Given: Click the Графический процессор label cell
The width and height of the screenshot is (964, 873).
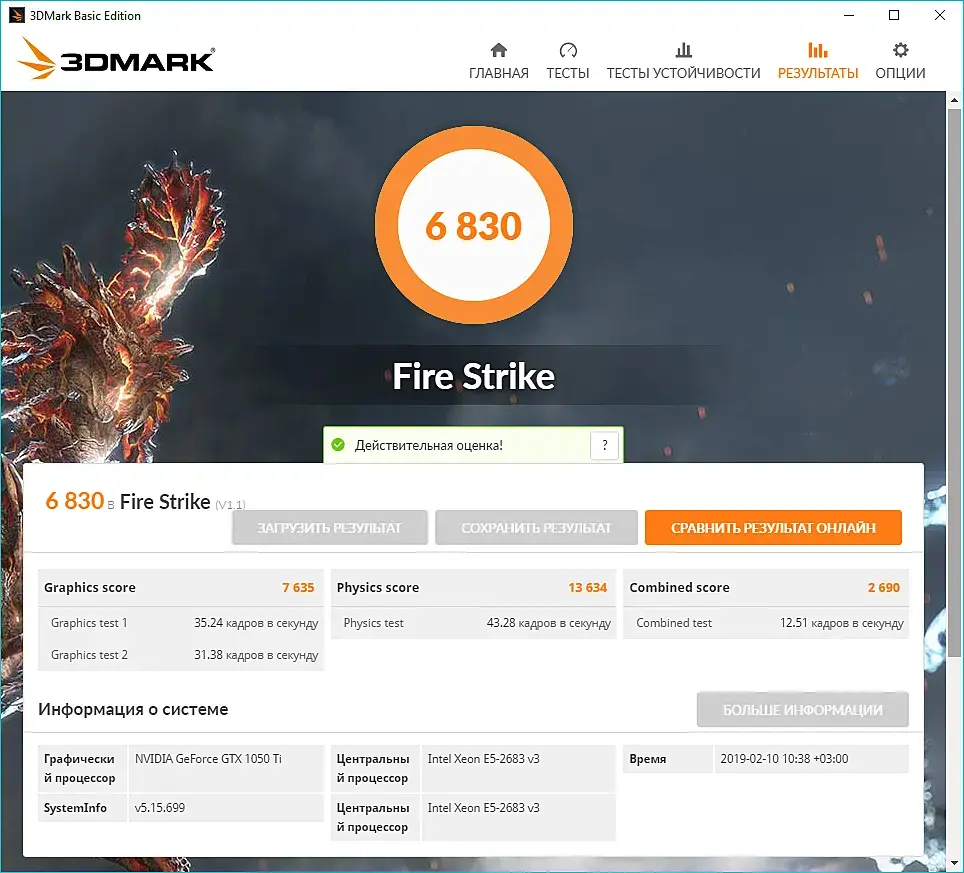Looking at the screenshot, I should (82, 768).
